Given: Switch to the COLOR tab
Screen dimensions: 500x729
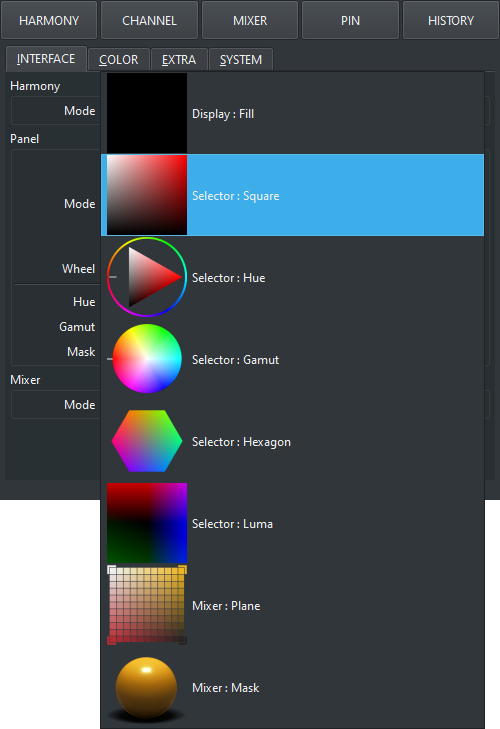Looking at the screenshot, I should tap(119, 60).
